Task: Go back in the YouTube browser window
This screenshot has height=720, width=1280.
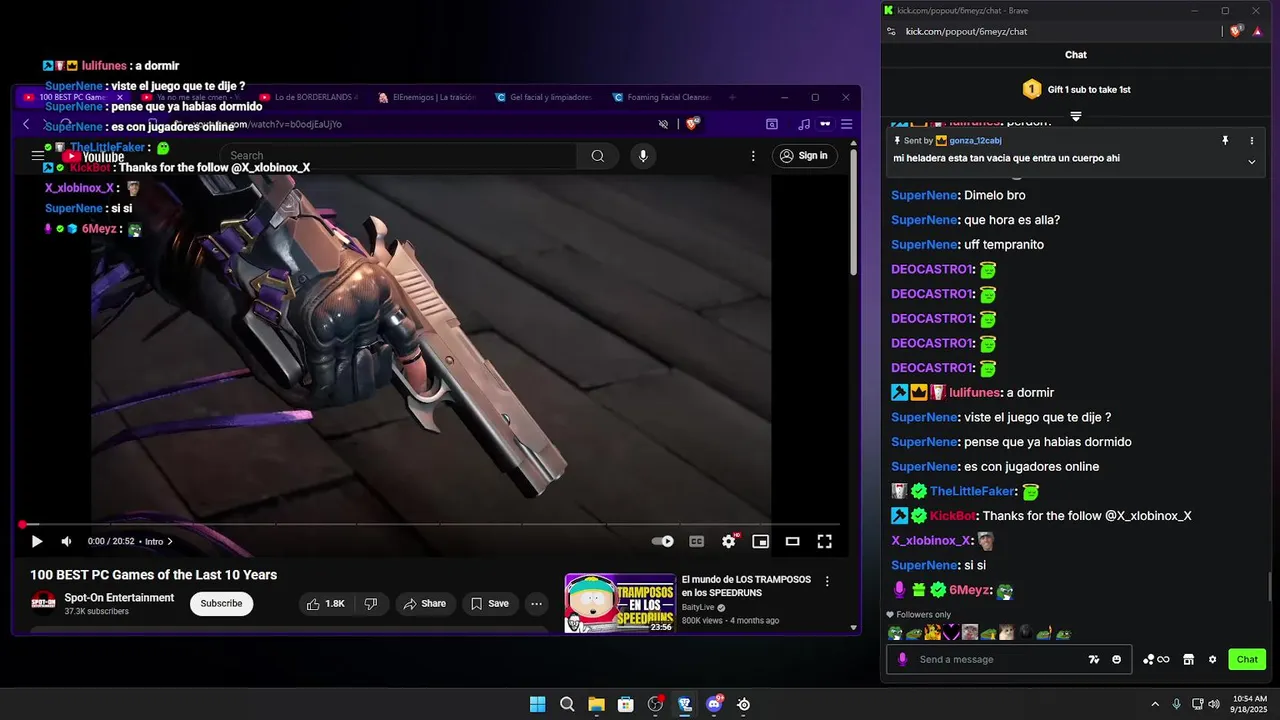Action: point(27,124)
